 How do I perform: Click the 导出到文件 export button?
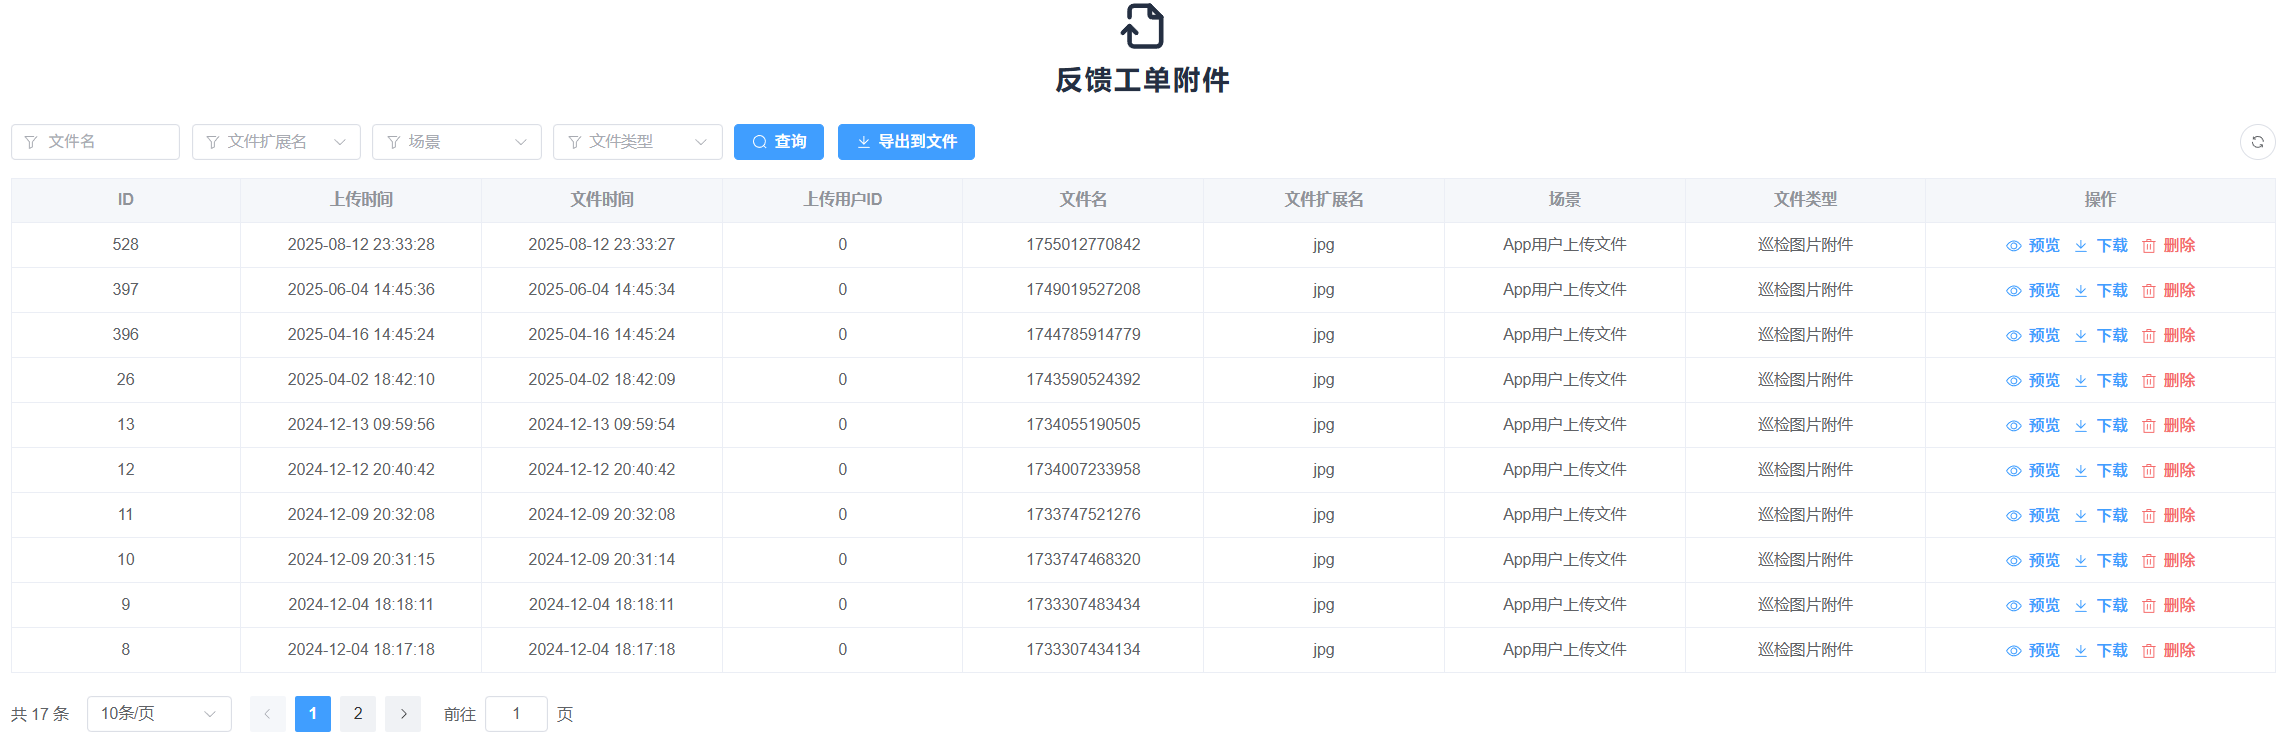[x=906, y=142]
